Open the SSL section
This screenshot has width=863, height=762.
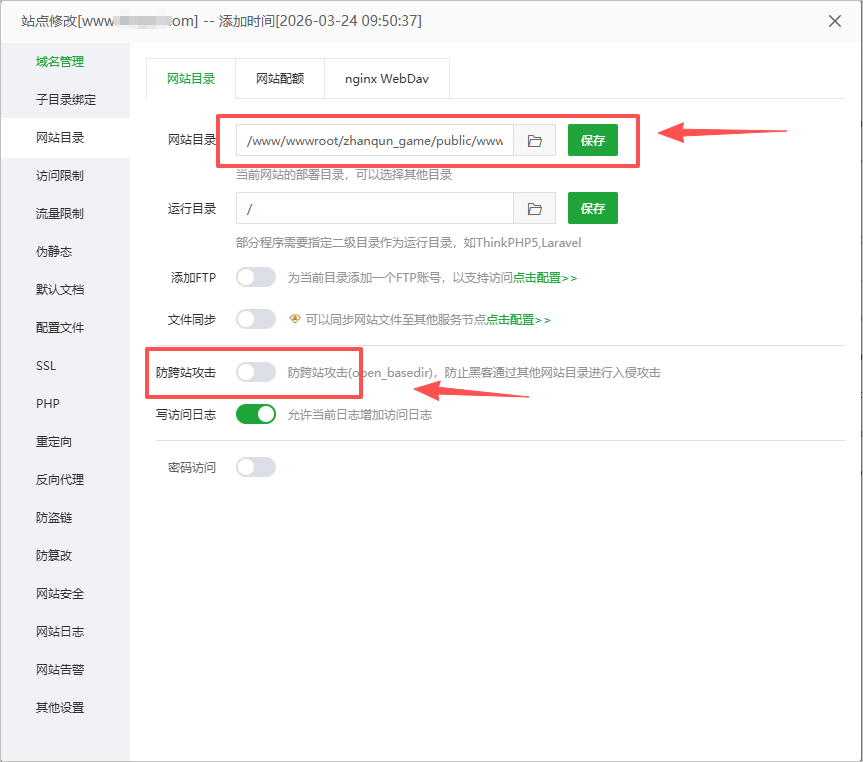click(x=46, y=366)
